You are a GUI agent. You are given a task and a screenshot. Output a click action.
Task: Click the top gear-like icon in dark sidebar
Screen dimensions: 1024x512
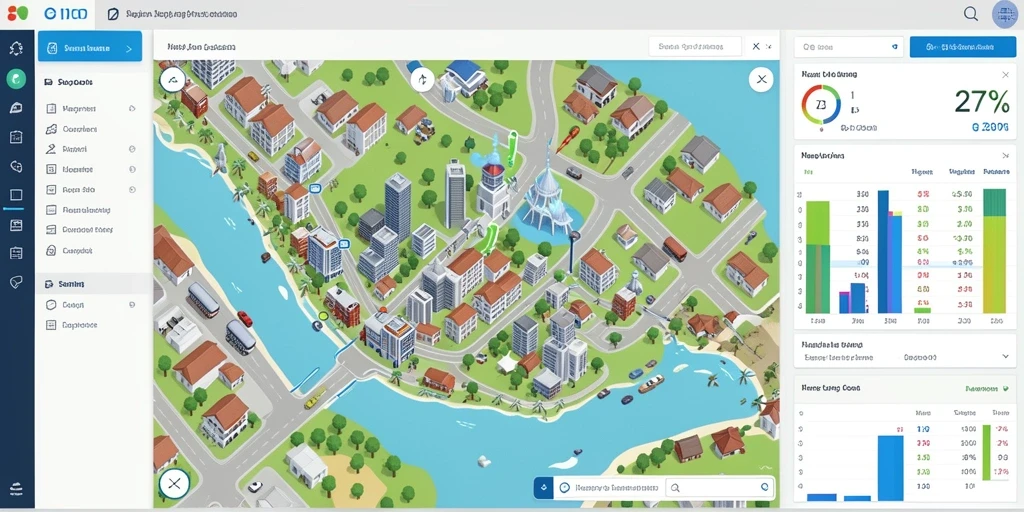click(x=16, y=48)
